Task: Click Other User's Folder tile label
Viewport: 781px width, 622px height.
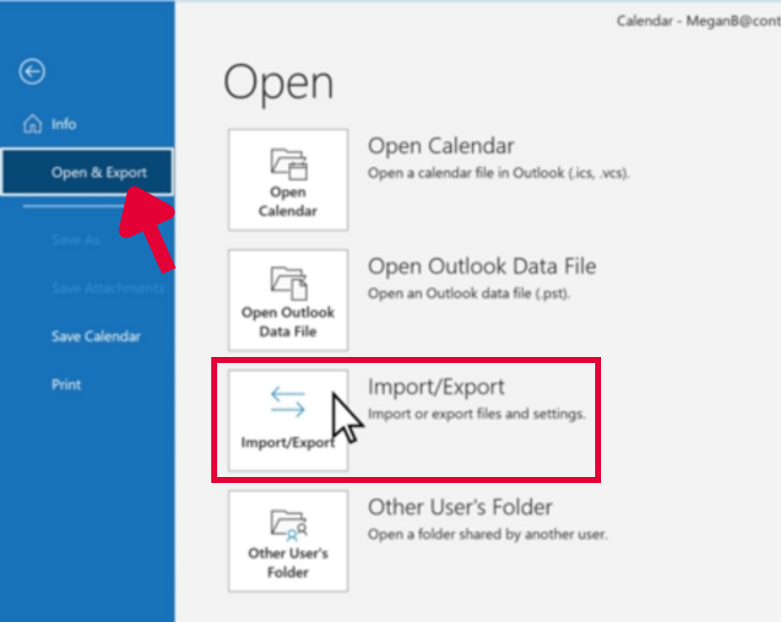Action: (288, 563)
